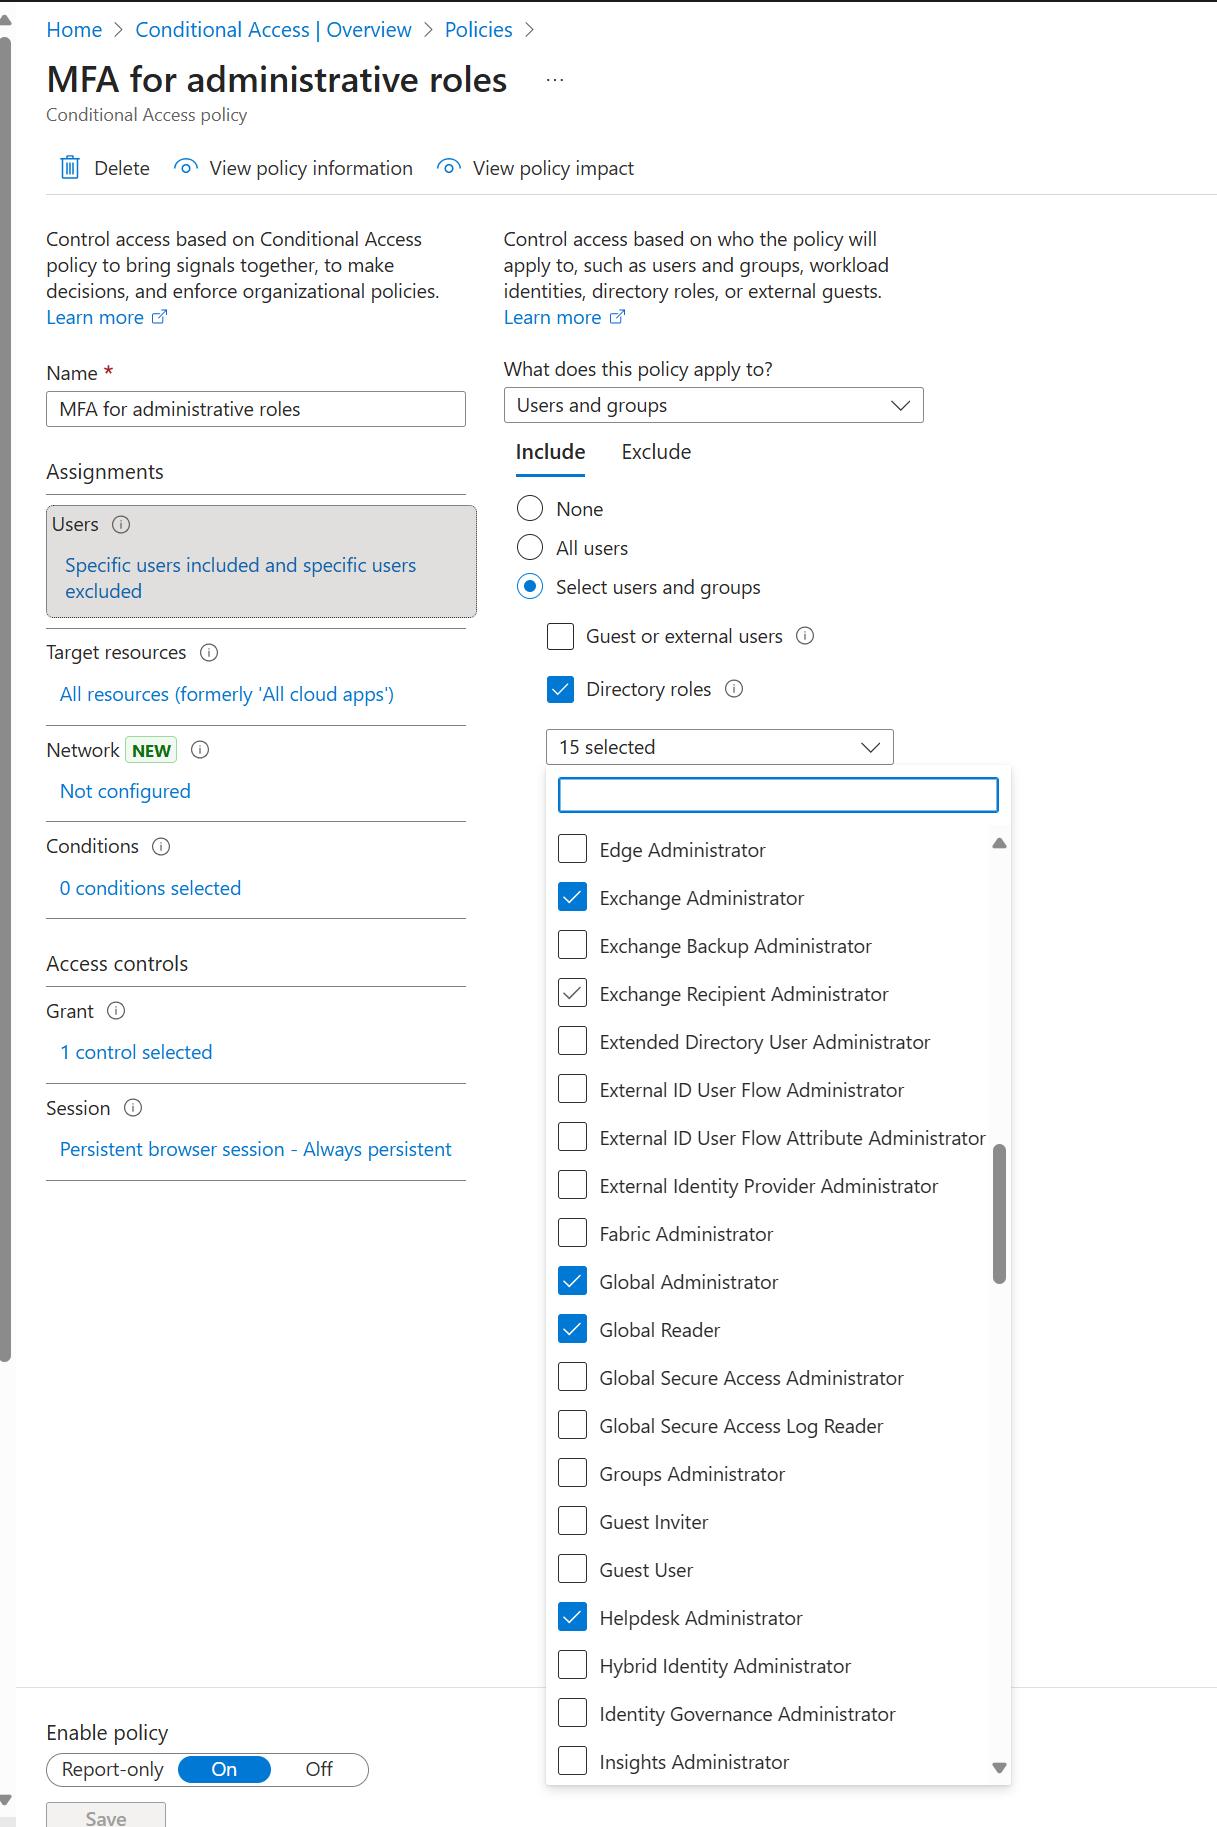Click the Delete trash can icon

70,167
